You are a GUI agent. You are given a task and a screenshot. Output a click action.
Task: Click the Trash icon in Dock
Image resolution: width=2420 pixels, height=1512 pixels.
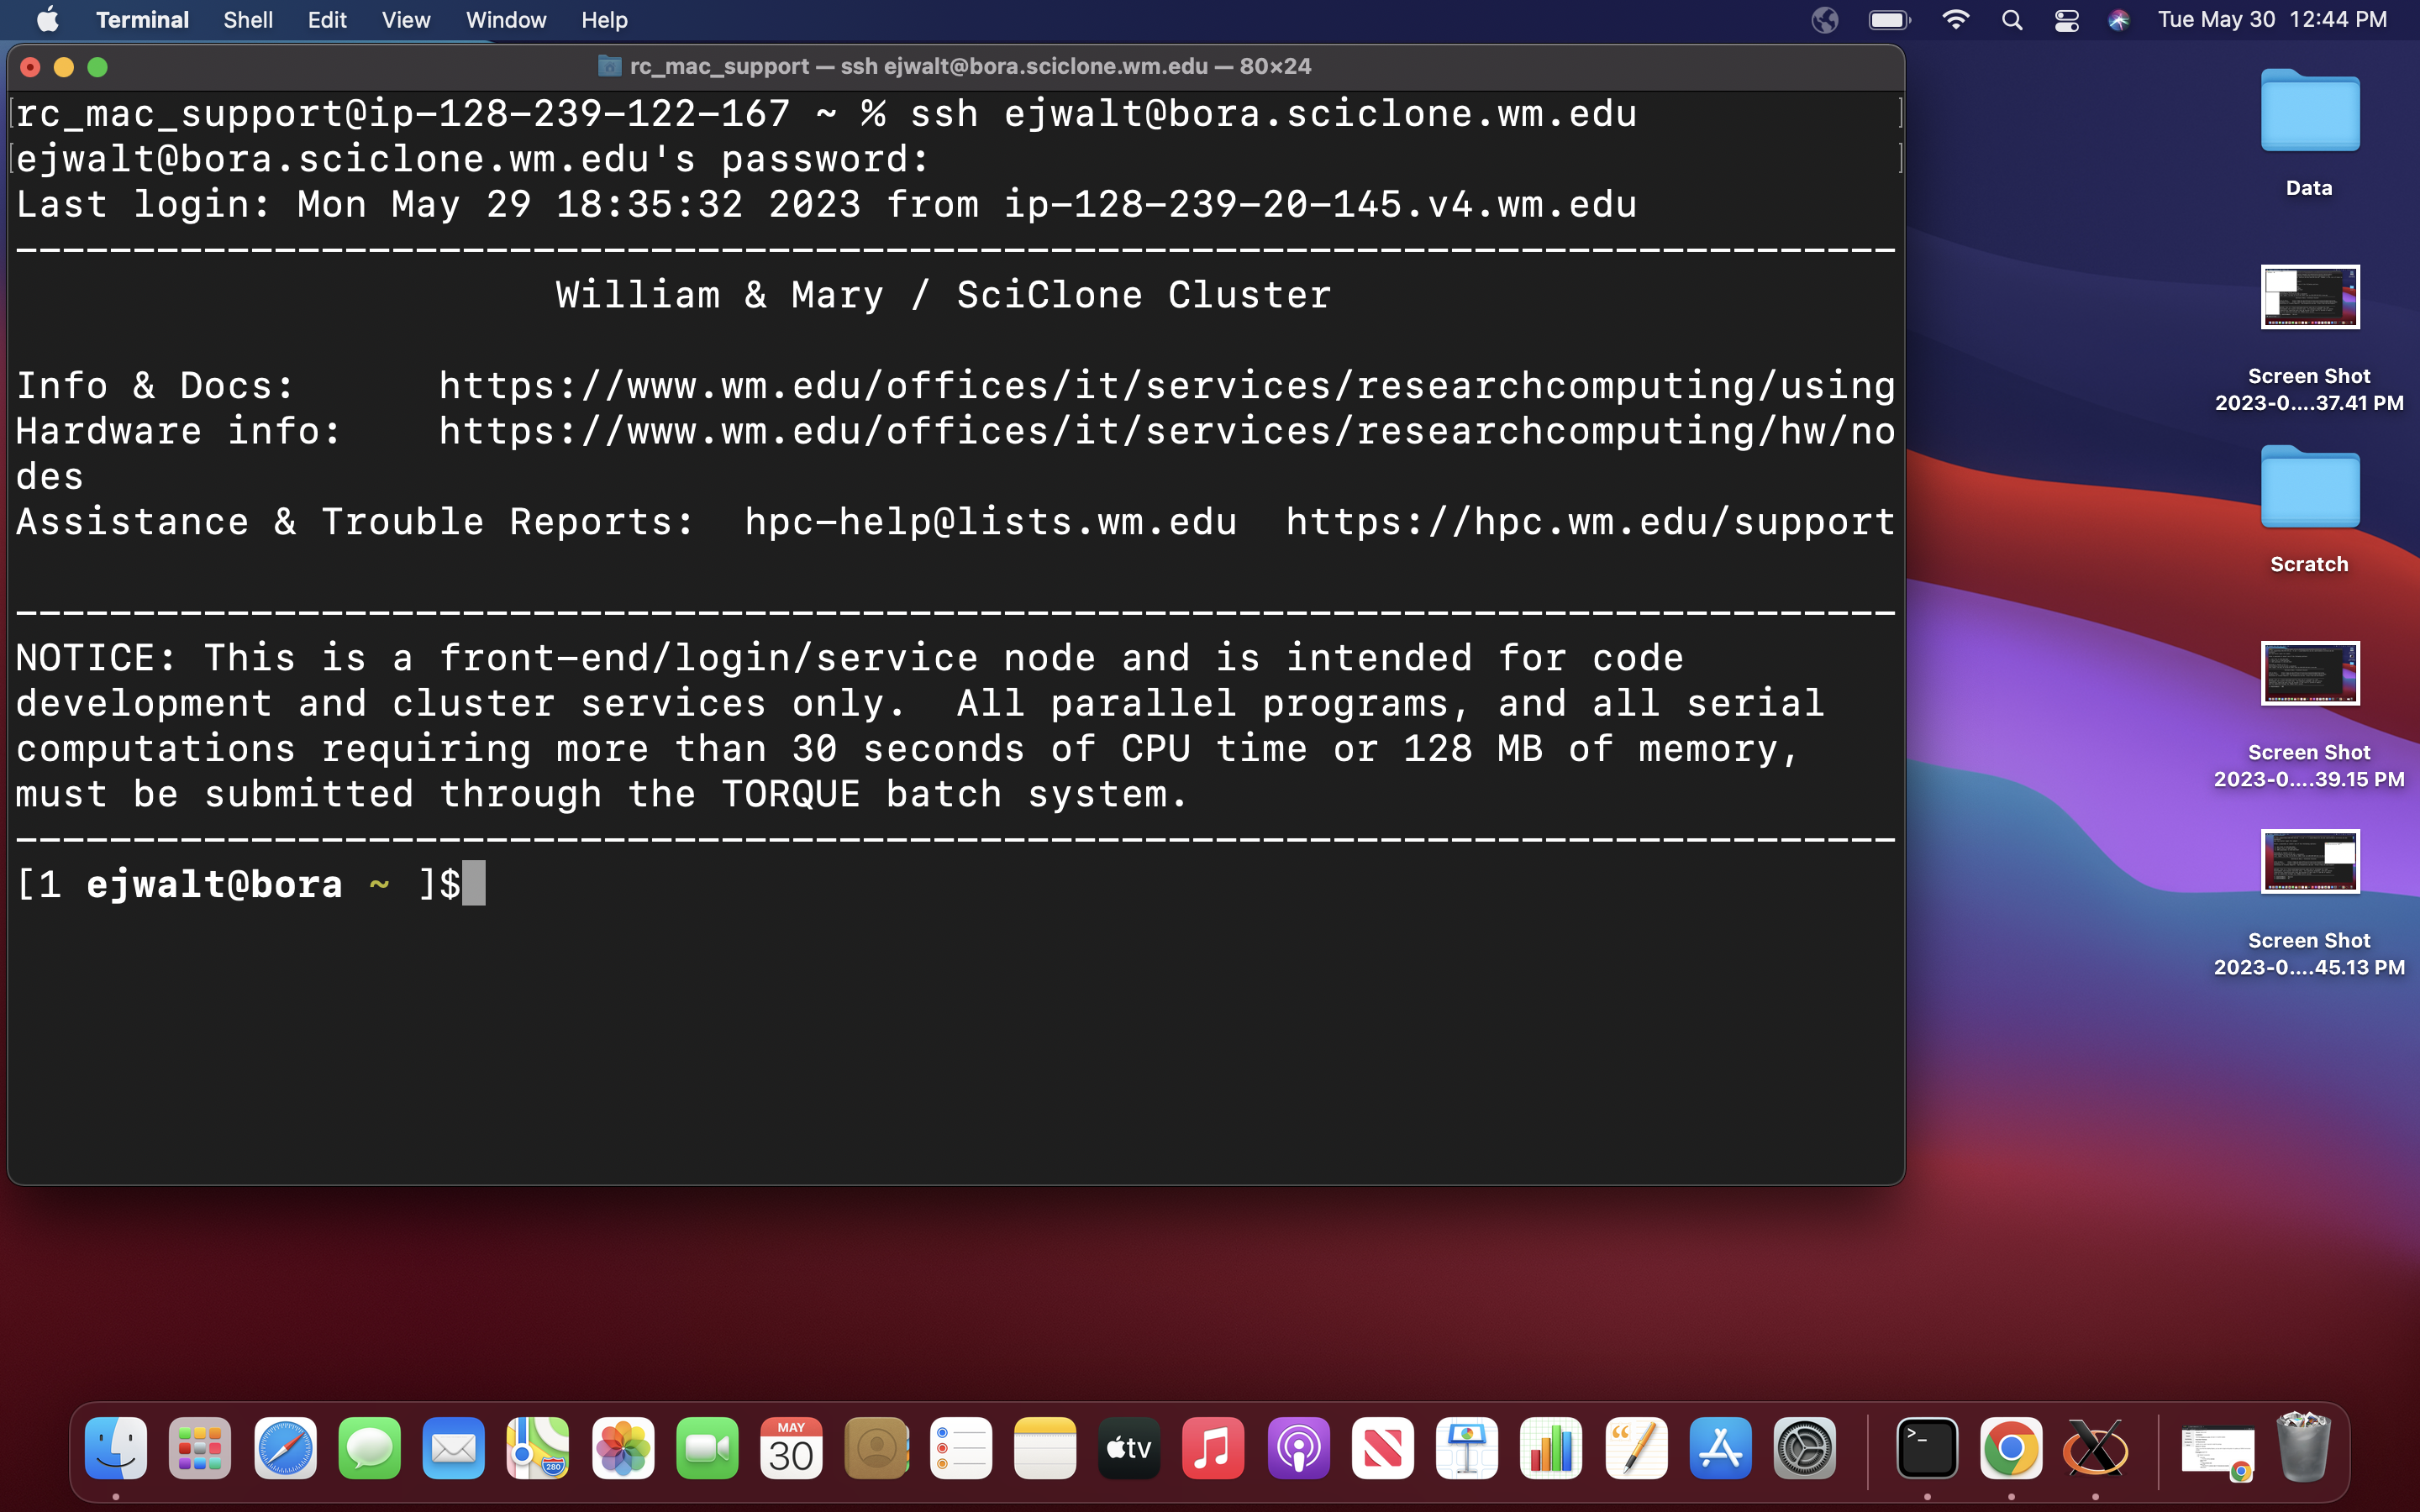tap(2303, 1448)
